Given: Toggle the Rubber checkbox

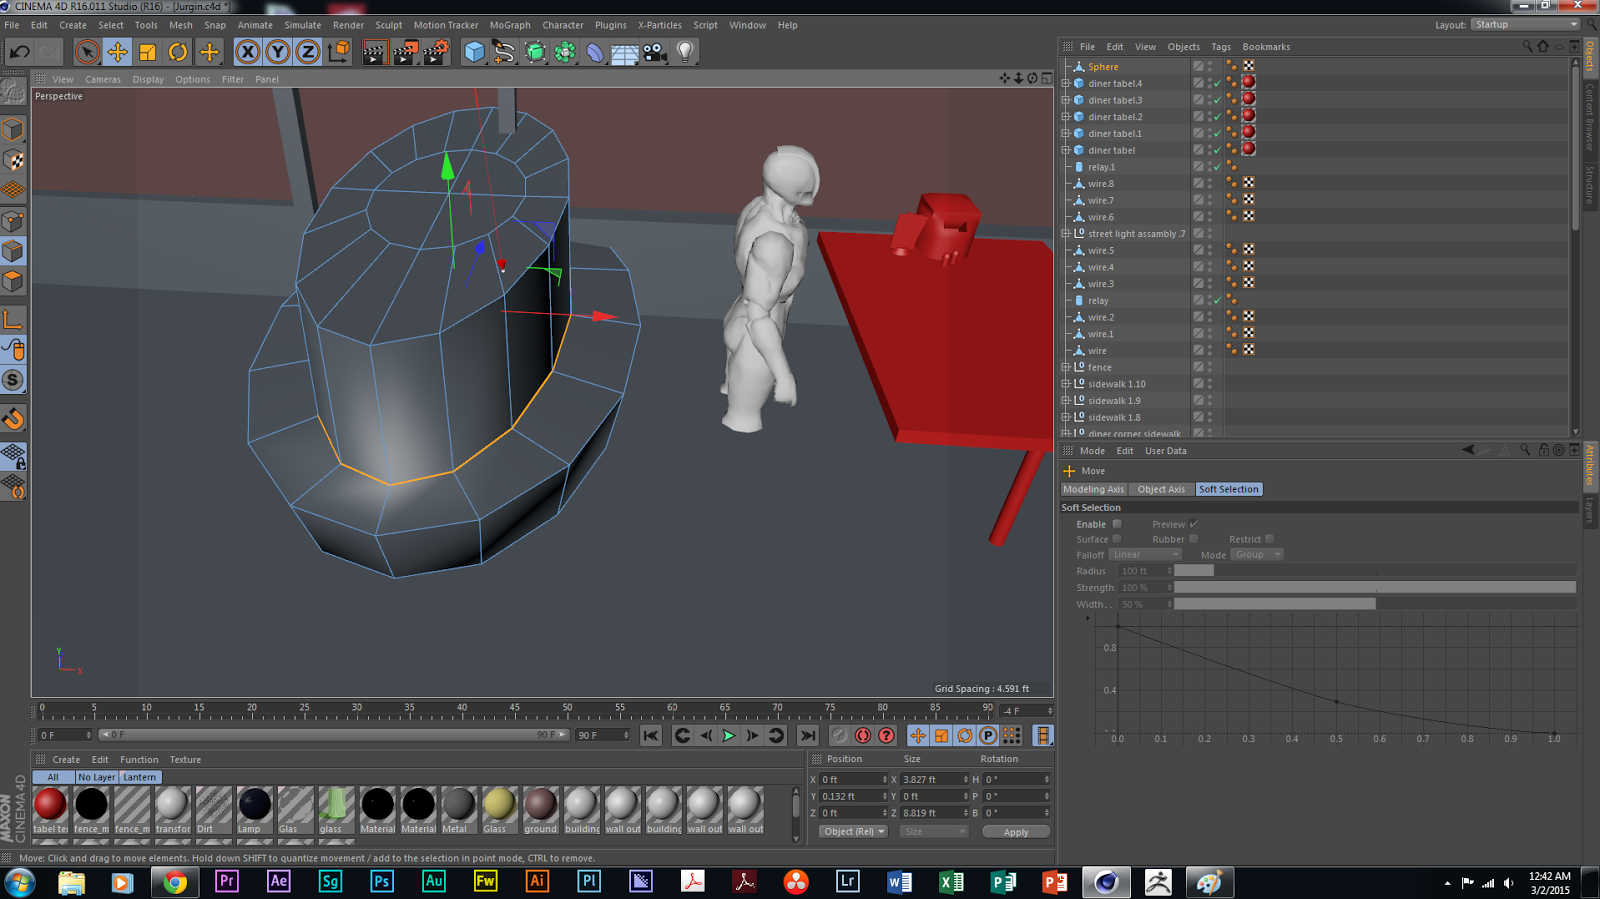Looking at the screenshot, I should [x=1193, y=539].
